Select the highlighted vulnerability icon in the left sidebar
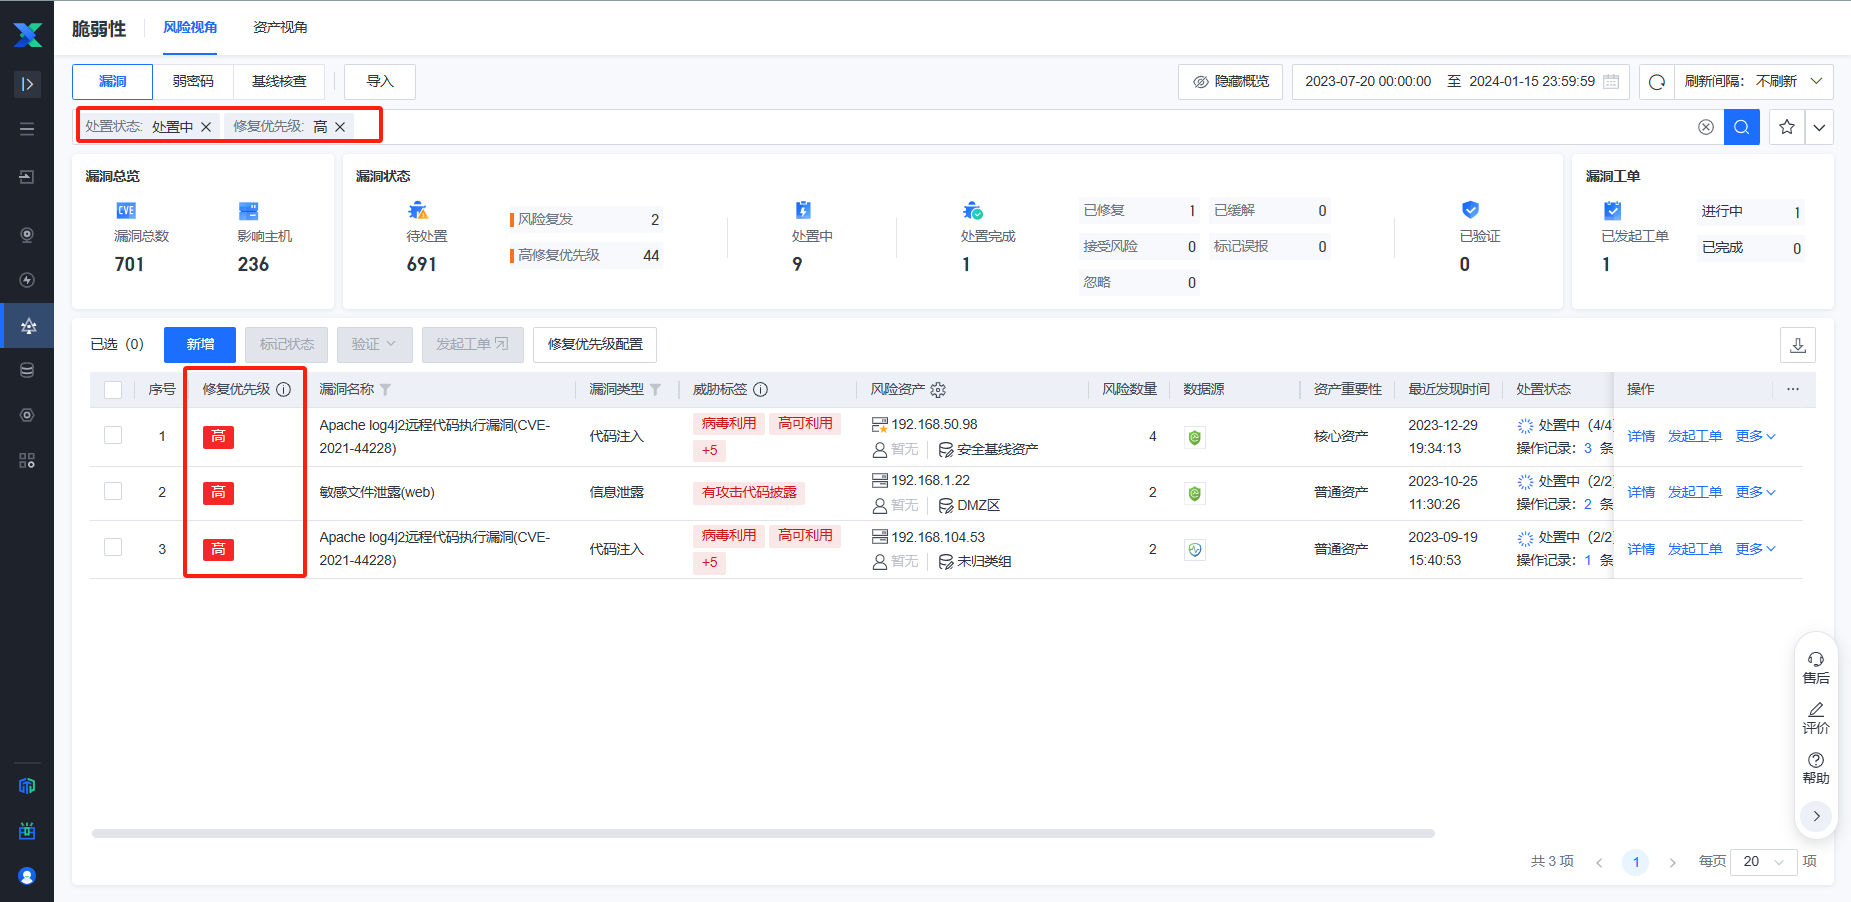1851x902 pixels. point(27,325)
